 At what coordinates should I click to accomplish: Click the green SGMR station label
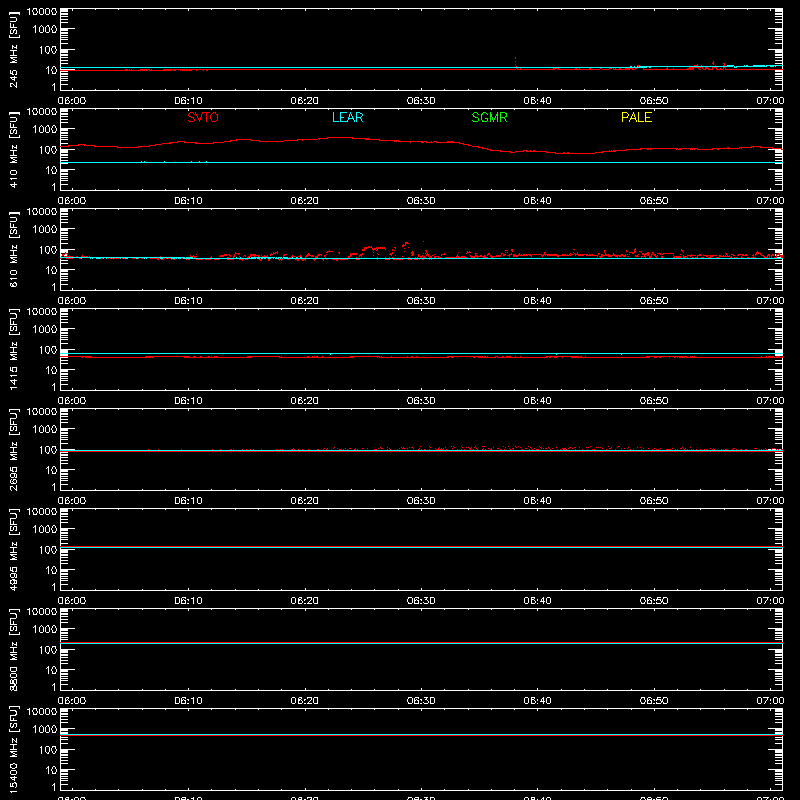489,117
